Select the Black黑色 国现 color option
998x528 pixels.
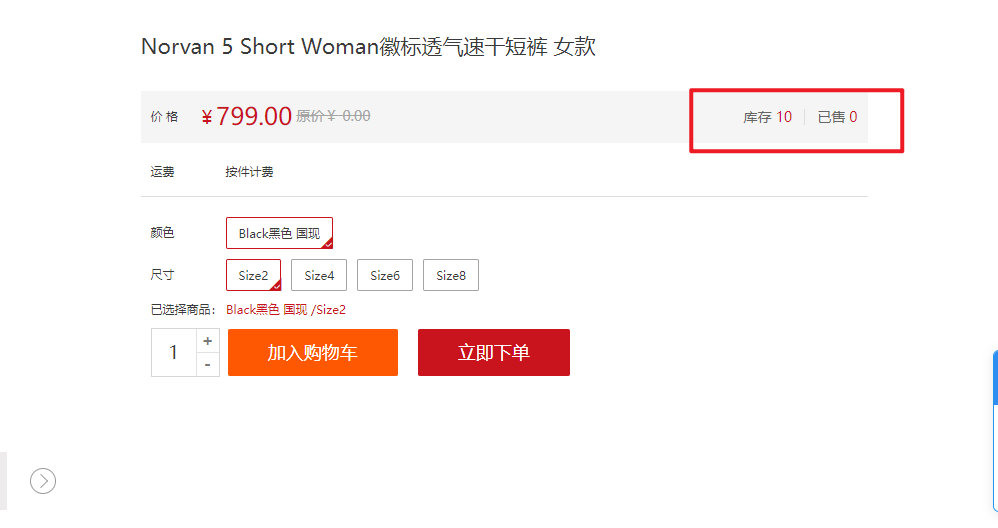(x=279, y=233)
